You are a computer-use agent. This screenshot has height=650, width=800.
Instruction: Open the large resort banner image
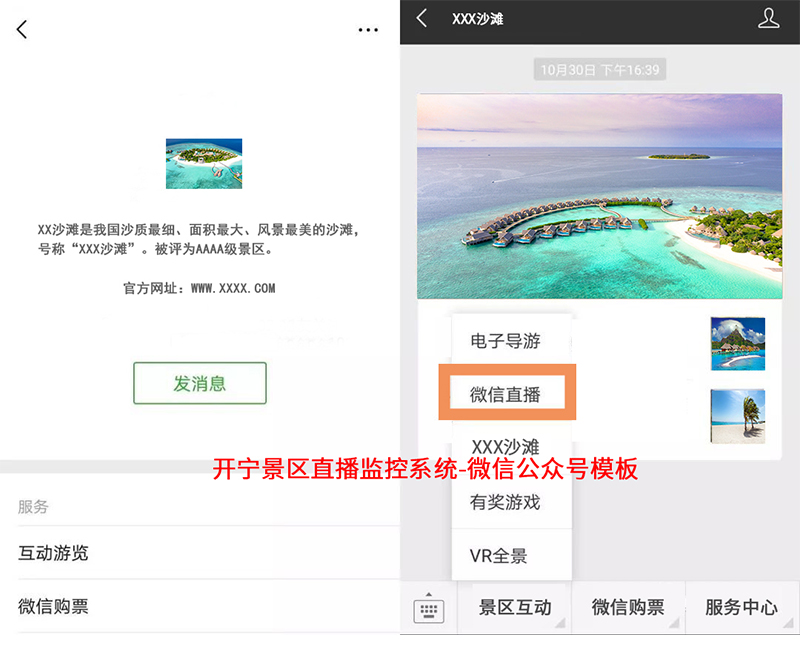(599, 196)
